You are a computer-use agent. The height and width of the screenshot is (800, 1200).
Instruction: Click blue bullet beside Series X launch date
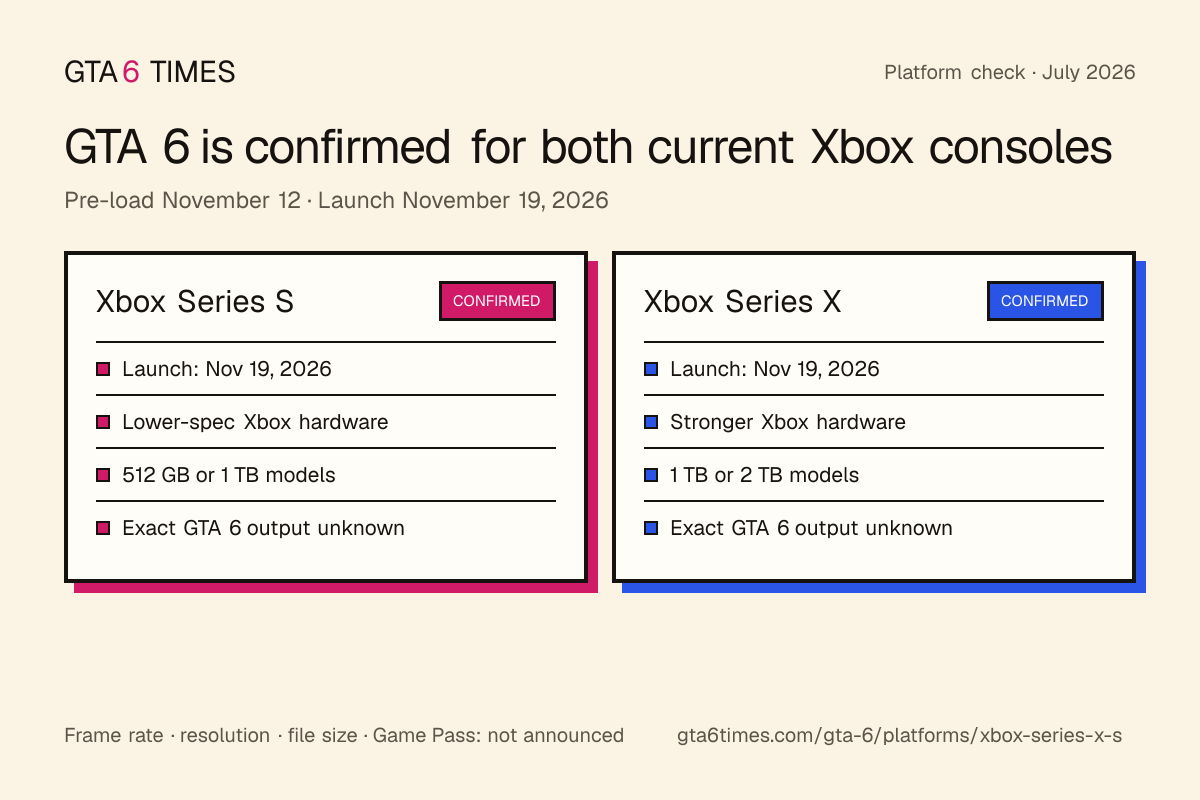(650, 369)
